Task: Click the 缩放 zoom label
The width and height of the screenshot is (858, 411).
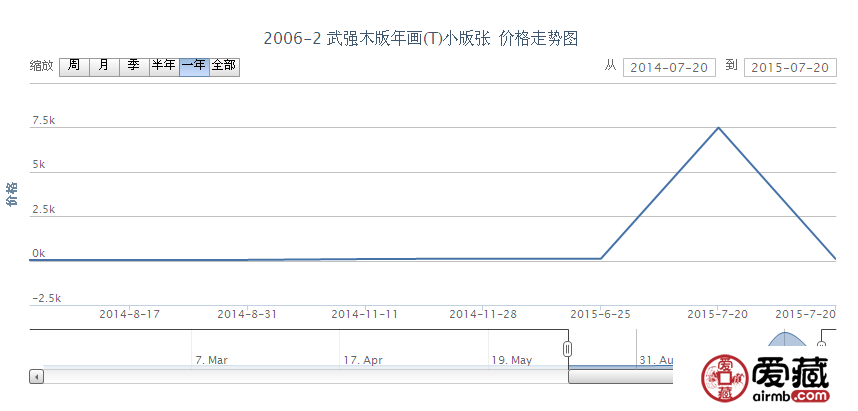Action: [x=41, y=66]
